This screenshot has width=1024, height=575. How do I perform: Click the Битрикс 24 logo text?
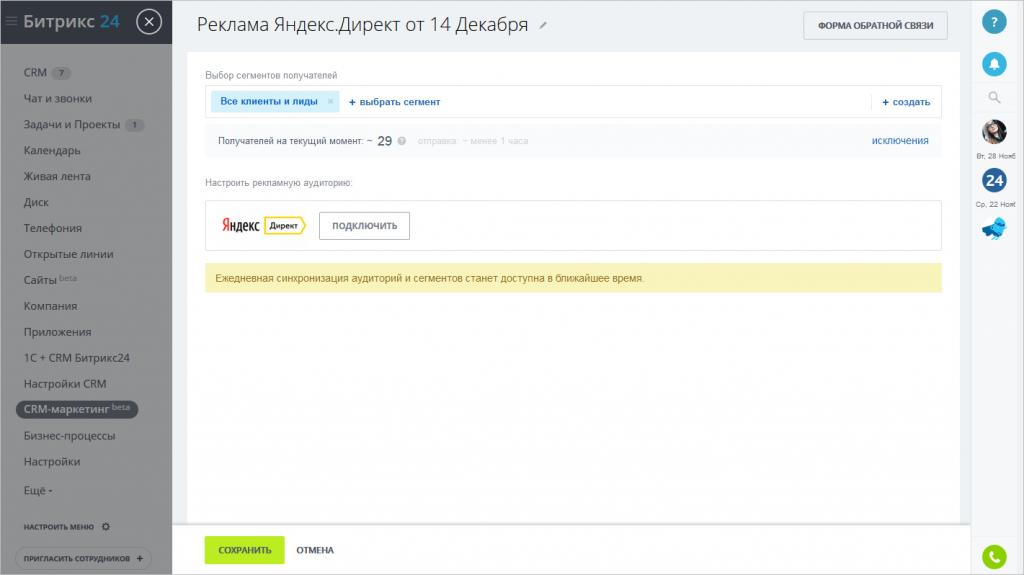[x=72, y=22]
